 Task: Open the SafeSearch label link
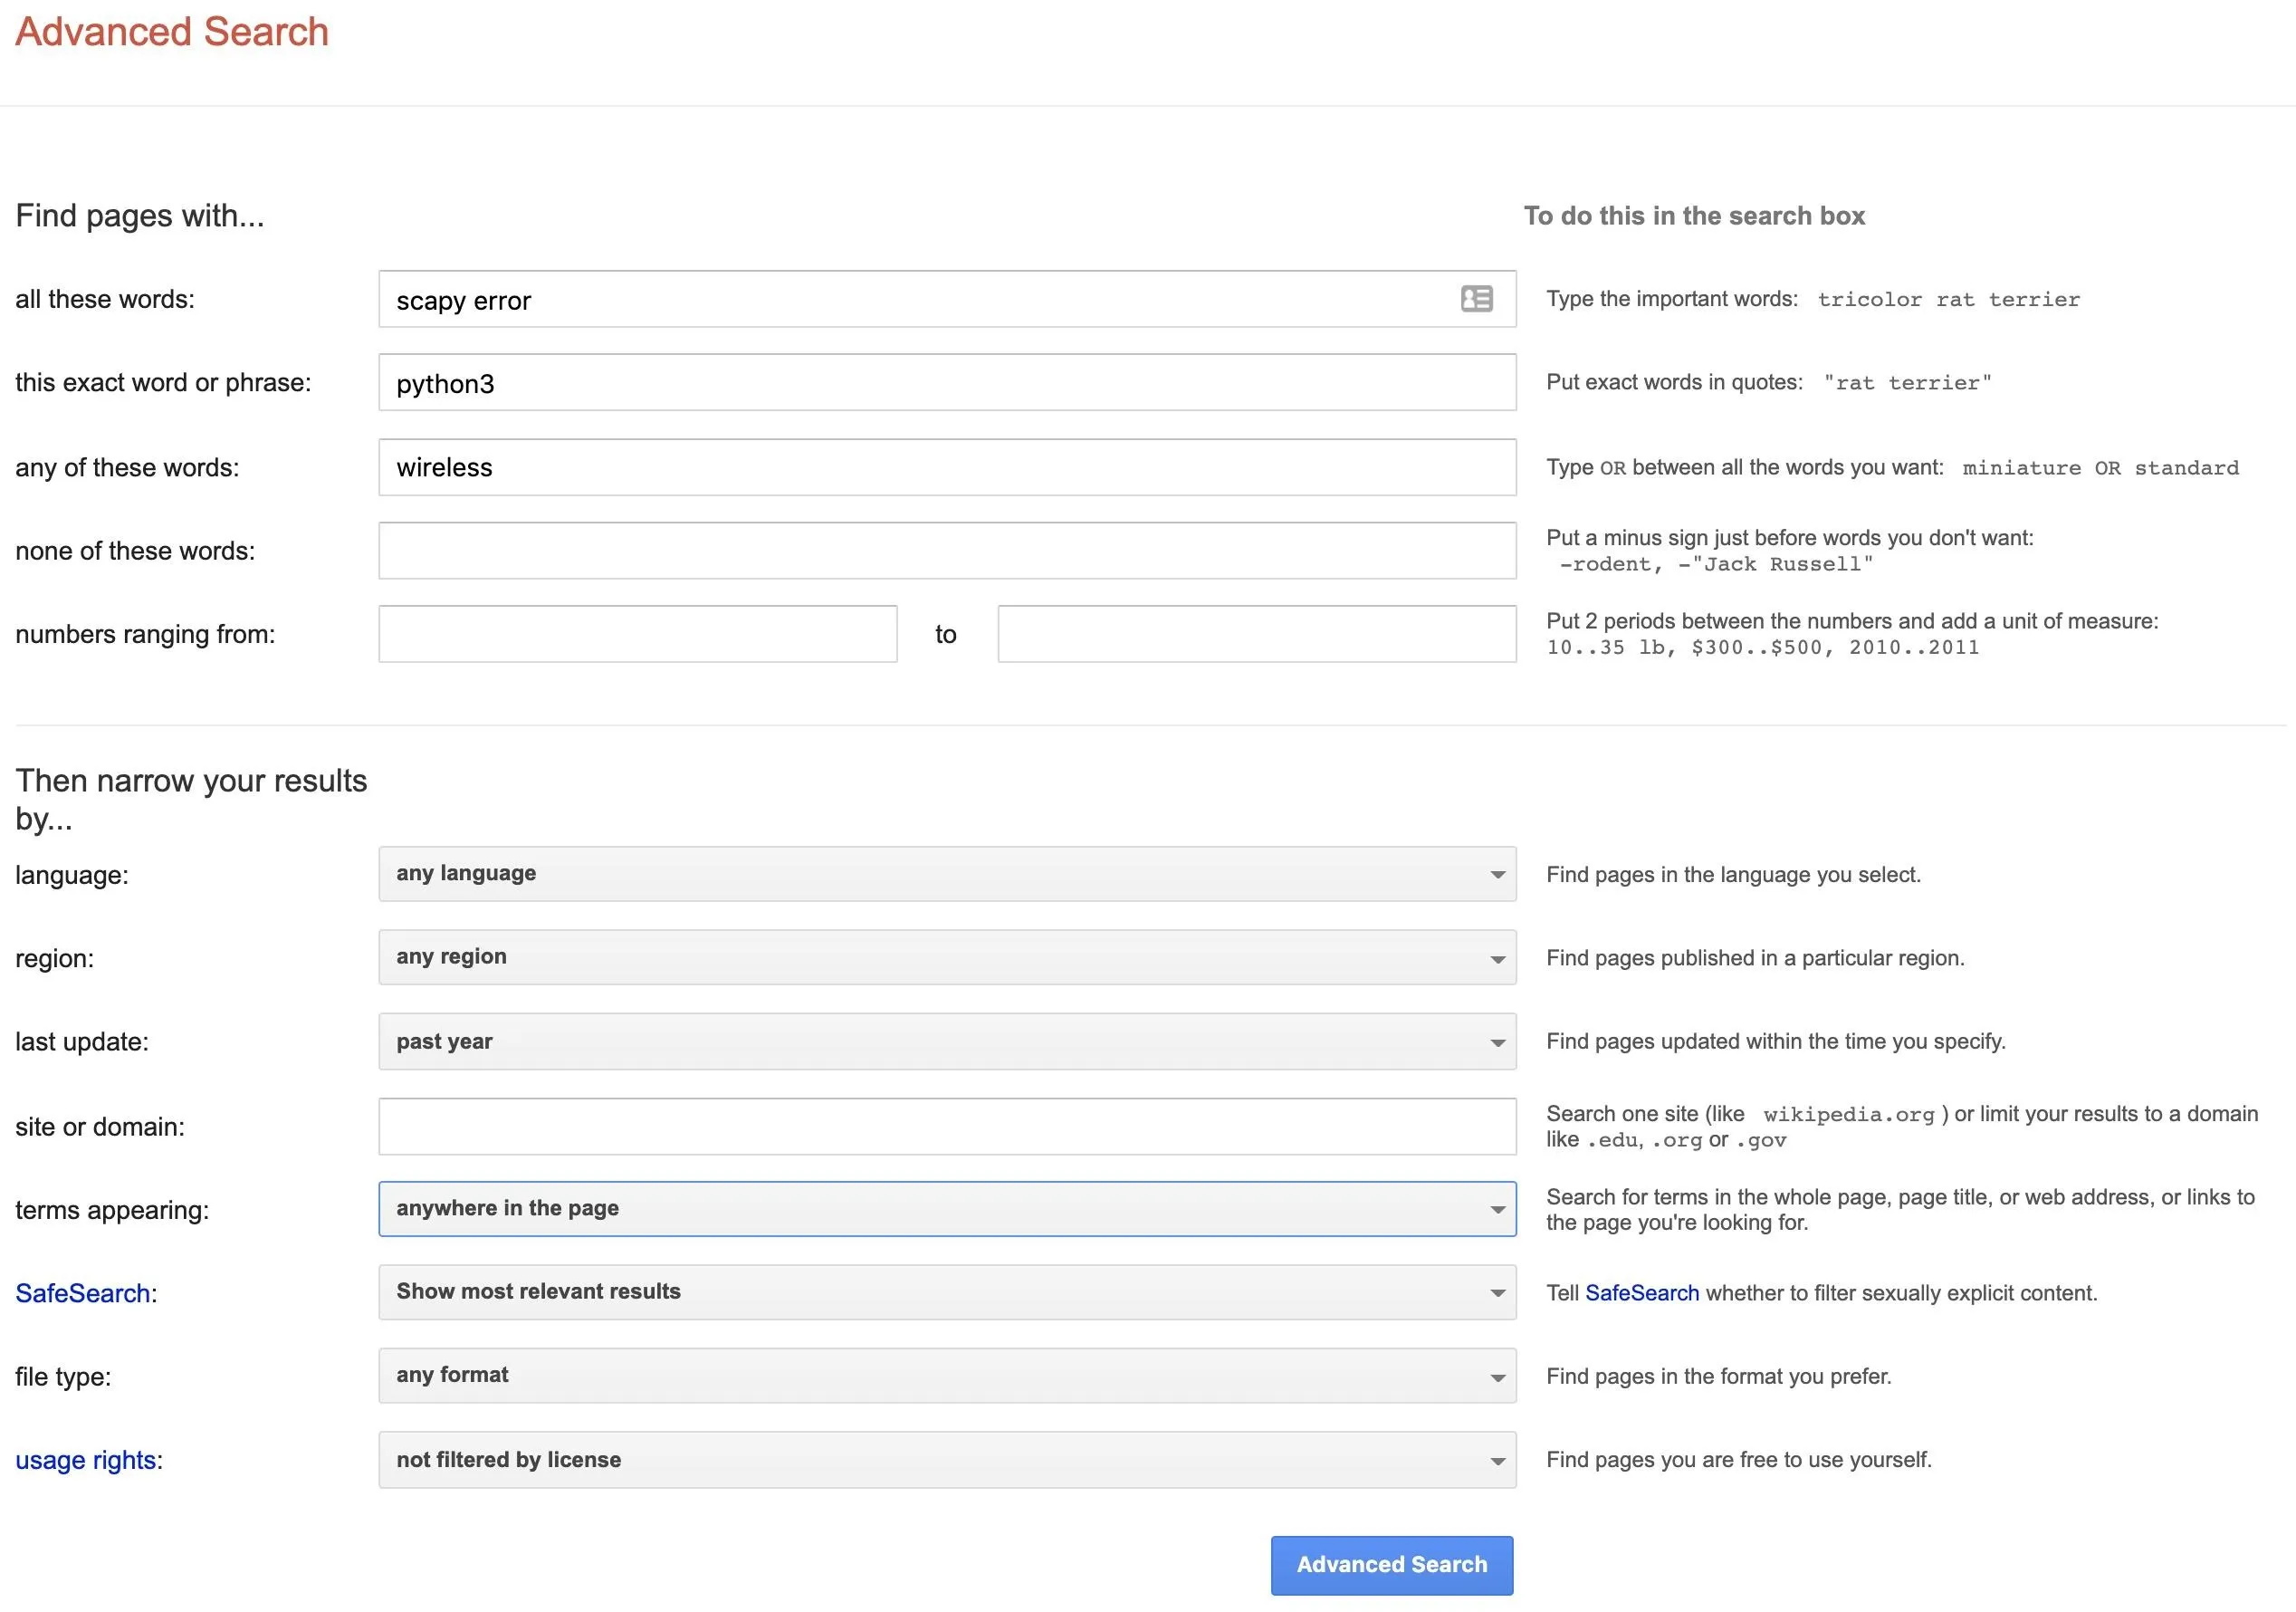[82, 1293]
